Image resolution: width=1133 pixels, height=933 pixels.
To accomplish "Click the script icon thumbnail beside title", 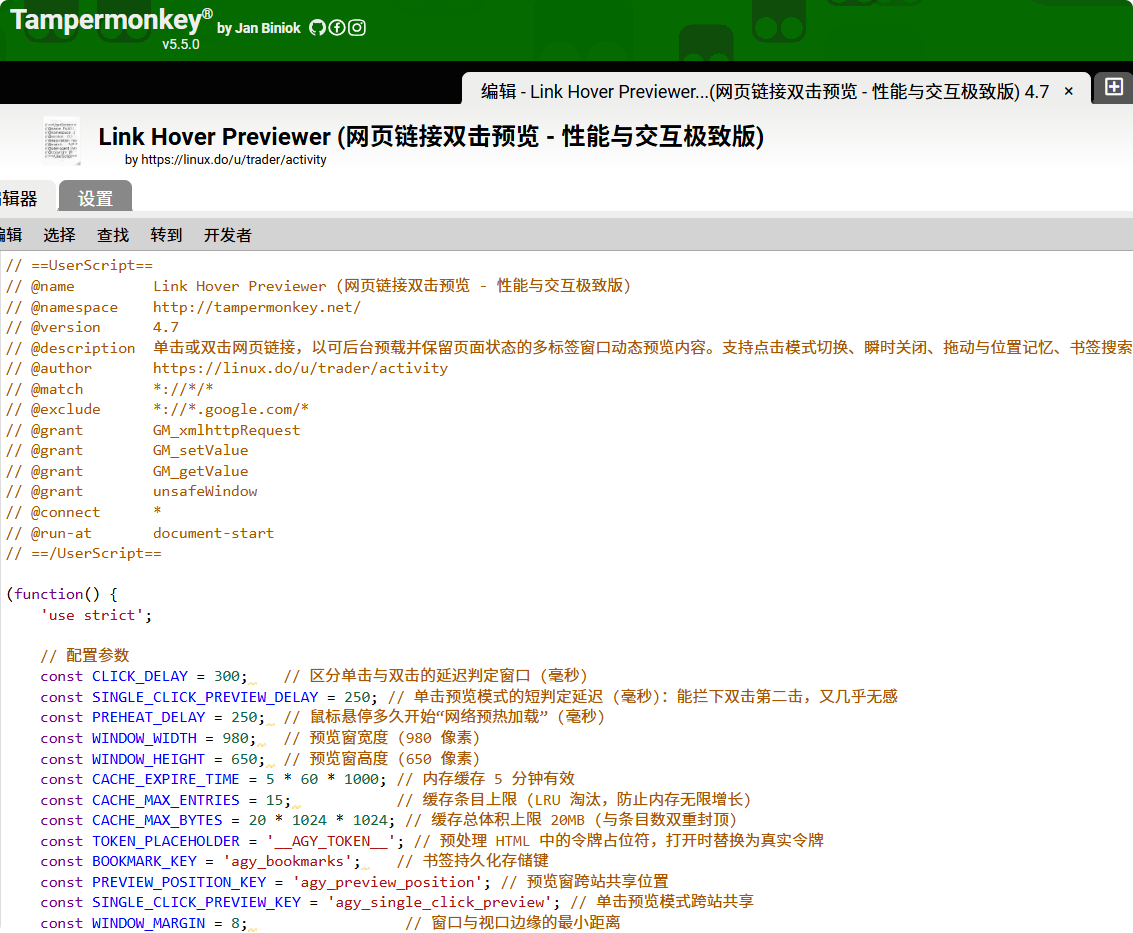I will [x=61, y=140].
